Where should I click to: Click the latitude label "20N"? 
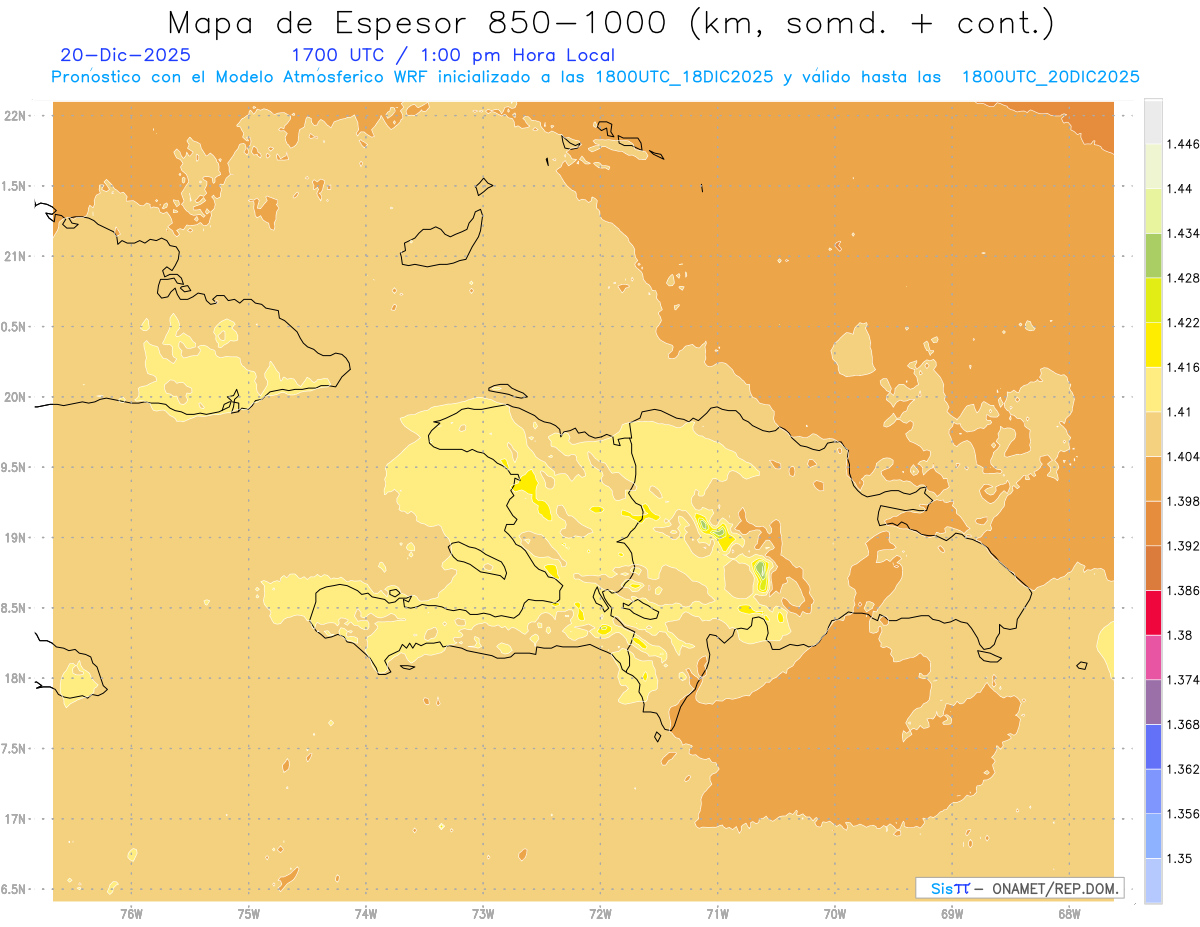(16, 397)
